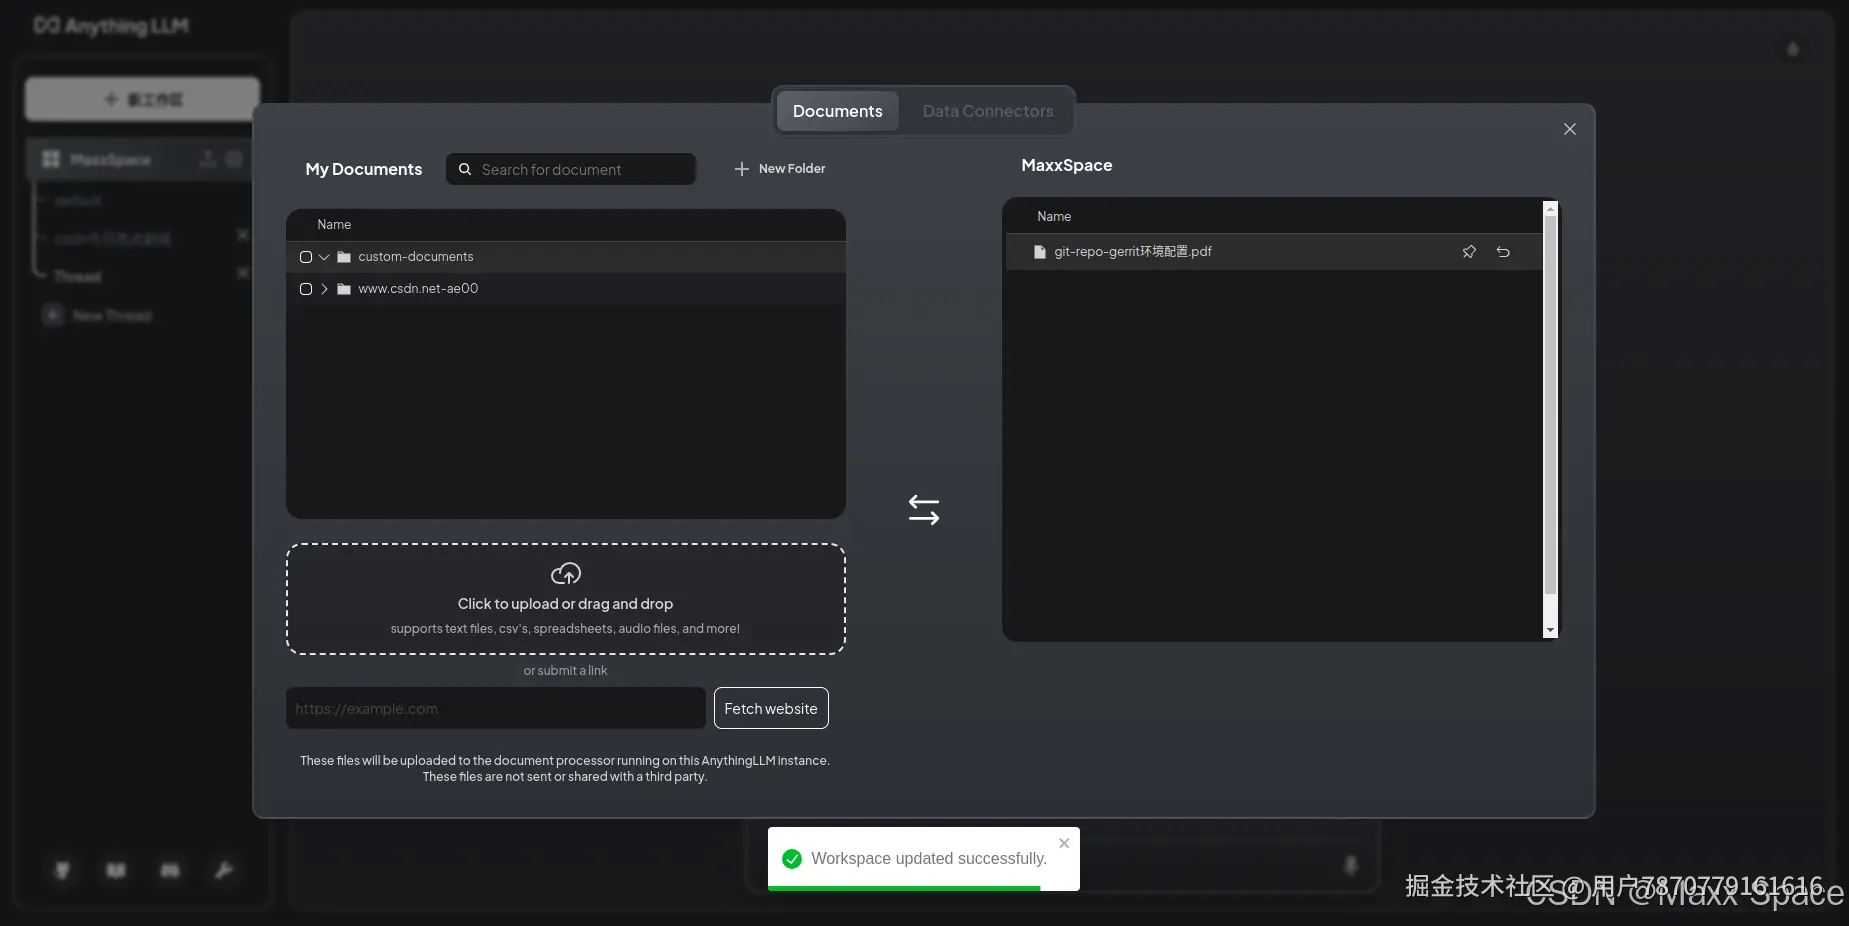Click the Name header in My Documents
This screenshot has width=1849, height=926.
[334, 225]
